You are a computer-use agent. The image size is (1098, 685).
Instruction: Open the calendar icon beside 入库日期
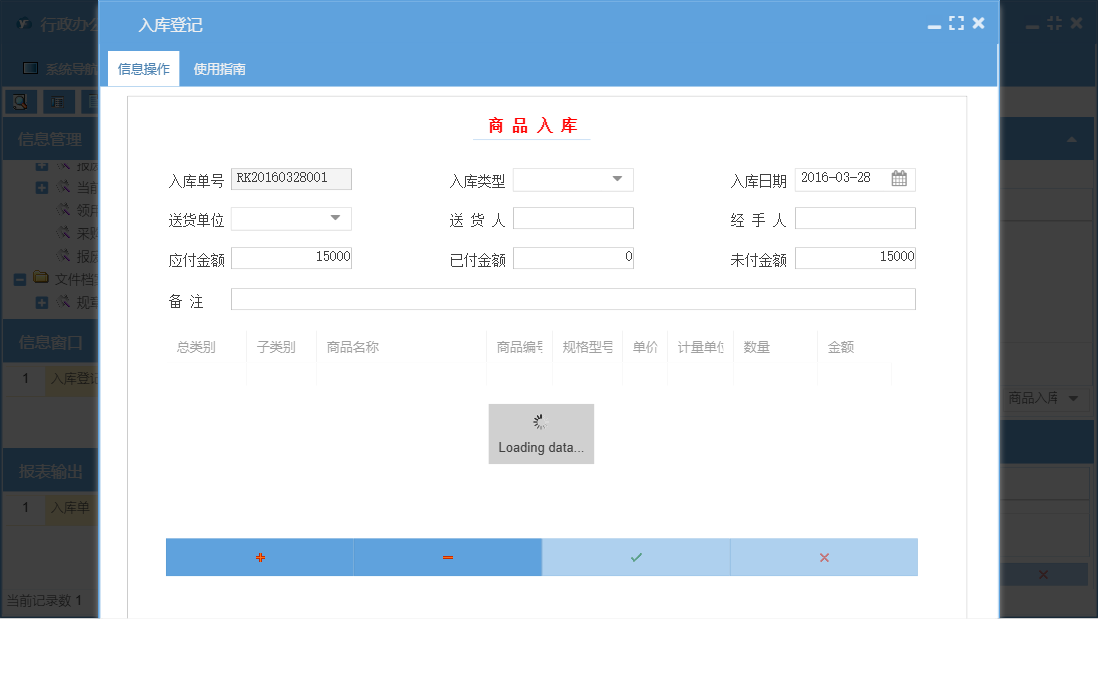[899, 179]
